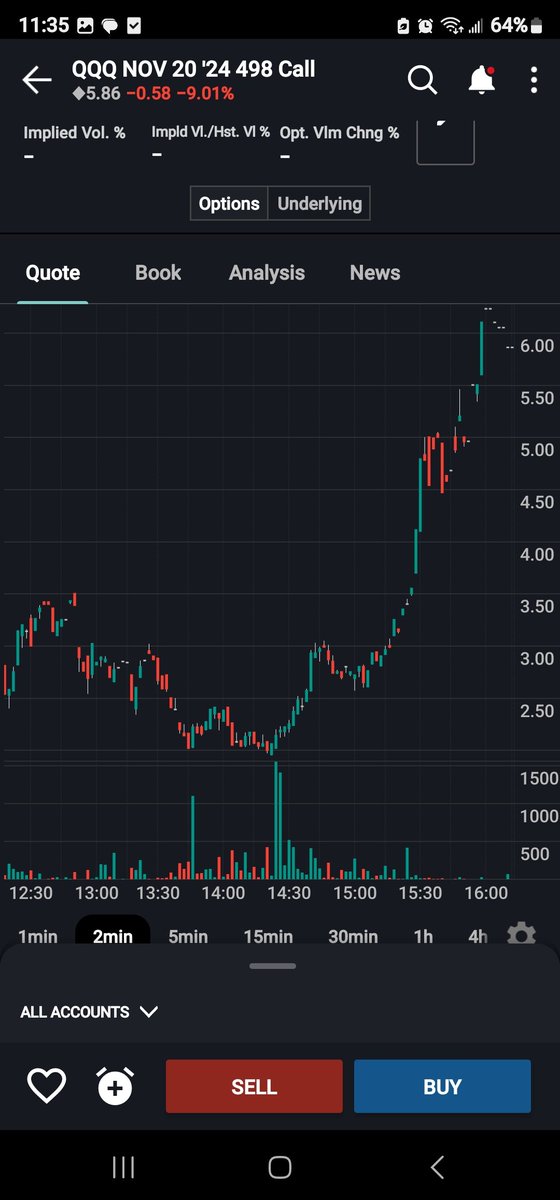Tap the Android recent apps button
This screenshot has height=1200, width=560.
[123, 1166]
